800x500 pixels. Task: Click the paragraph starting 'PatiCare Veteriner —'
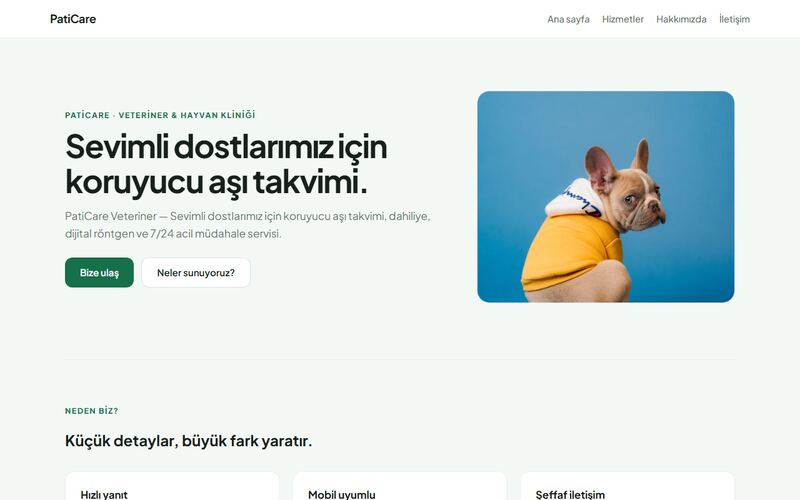pyautogui.click(x=247, y=225)
